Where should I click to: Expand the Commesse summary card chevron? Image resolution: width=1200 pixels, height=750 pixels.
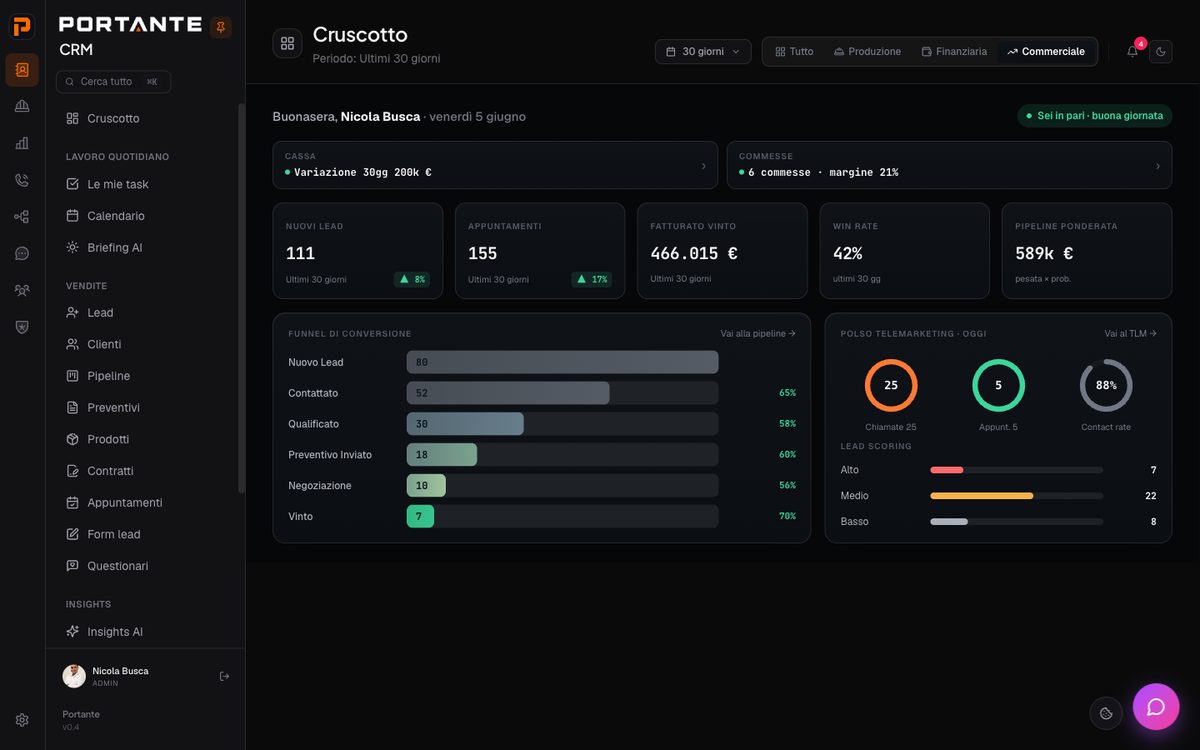(x=1158, y=166)
